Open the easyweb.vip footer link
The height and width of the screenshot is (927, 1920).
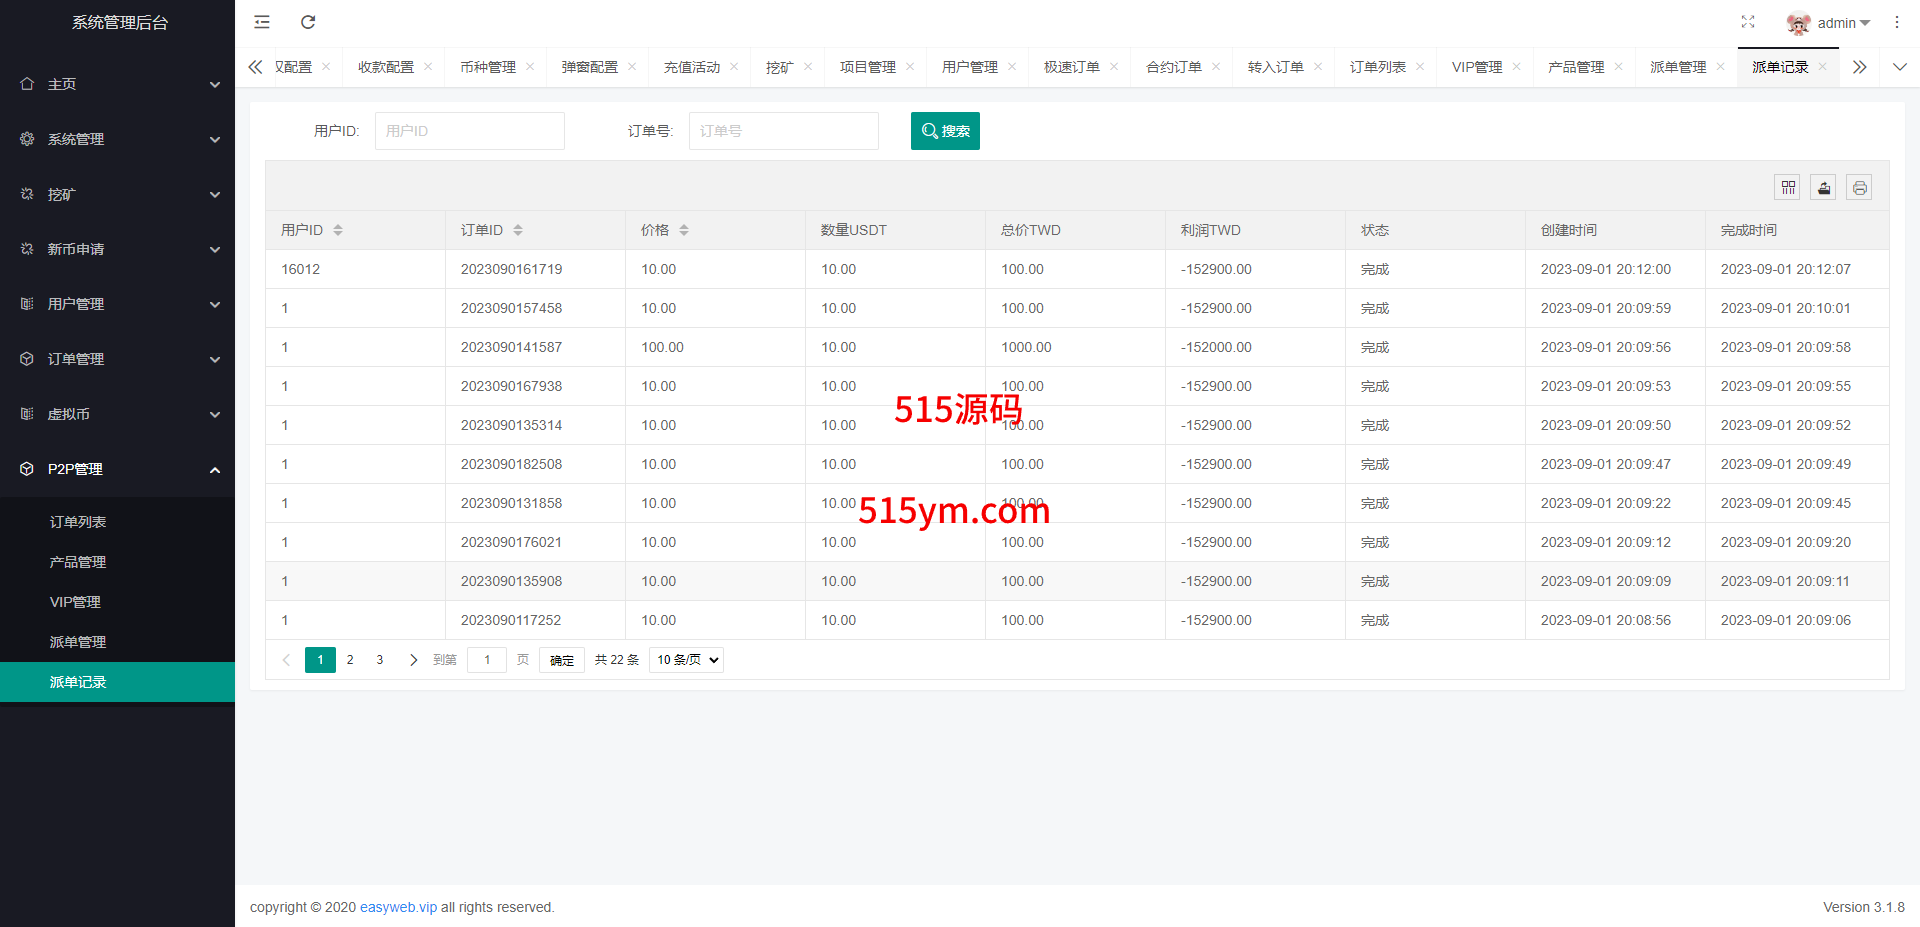click(398, 907)
